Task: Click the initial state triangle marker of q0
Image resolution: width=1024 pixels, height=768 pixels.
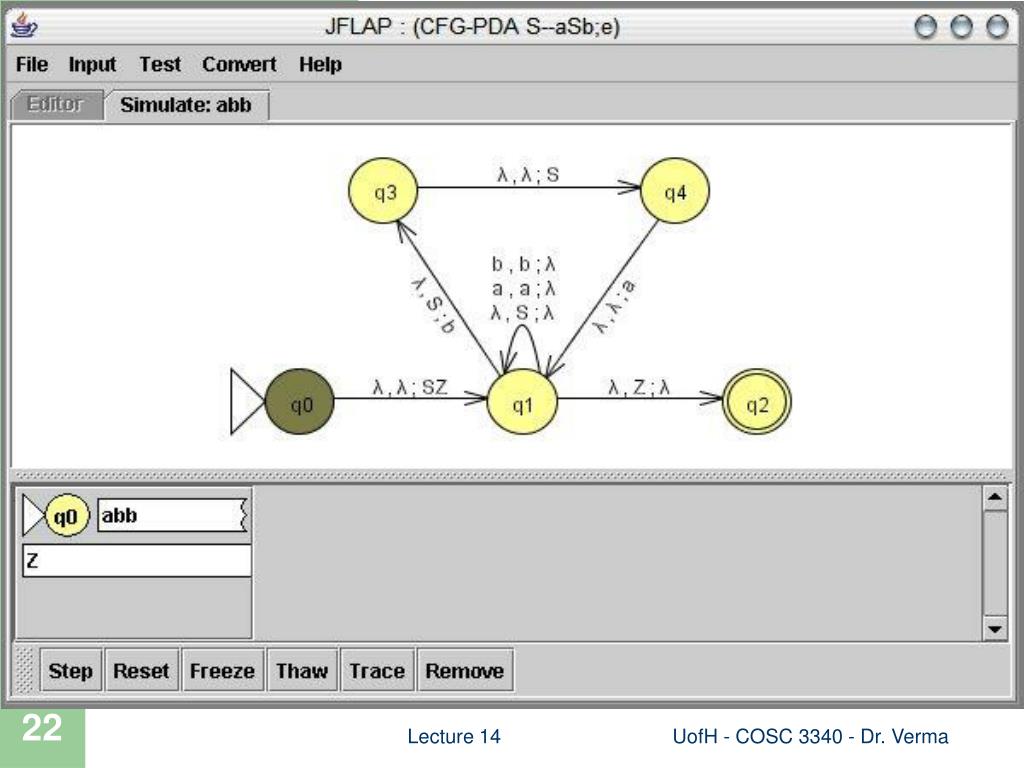Action: [247, 402]
